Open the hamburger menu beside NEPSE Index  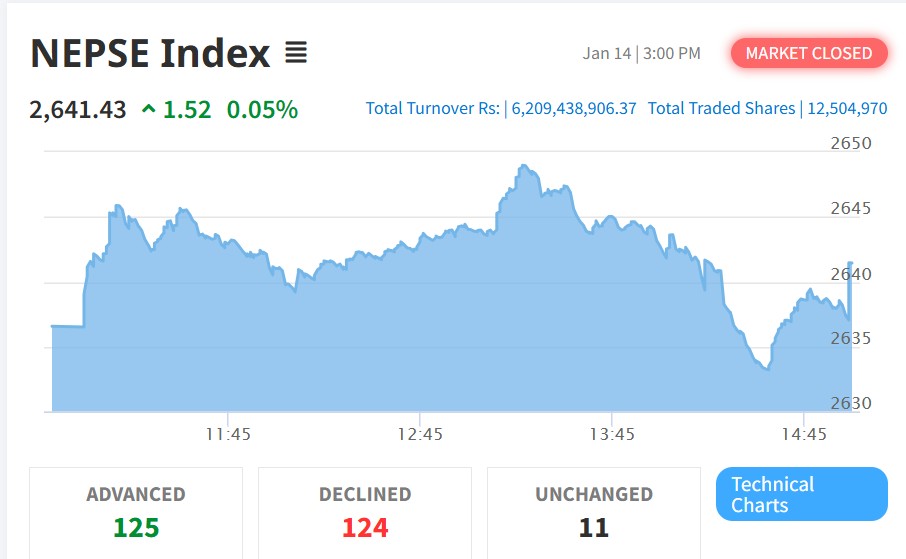click(x=295, y=52)
